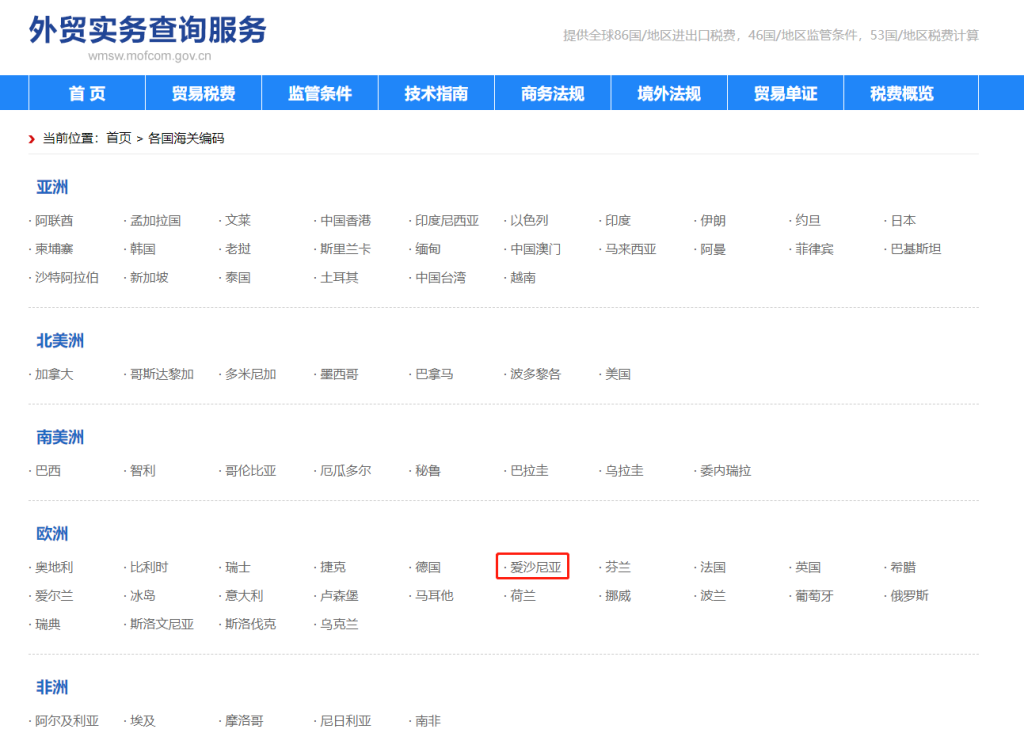Screen dimensions: 1024x729
Task: Open the 卢森堡 country link
Action: coord(339,596)
